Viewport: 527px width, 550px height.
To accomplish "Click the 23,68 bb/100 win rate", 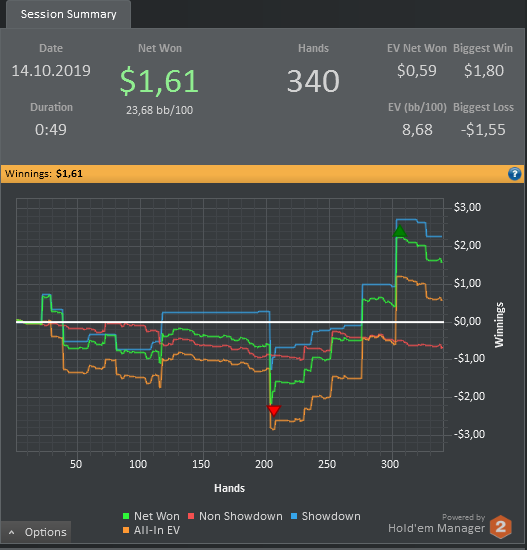I will tap(160, 110).
